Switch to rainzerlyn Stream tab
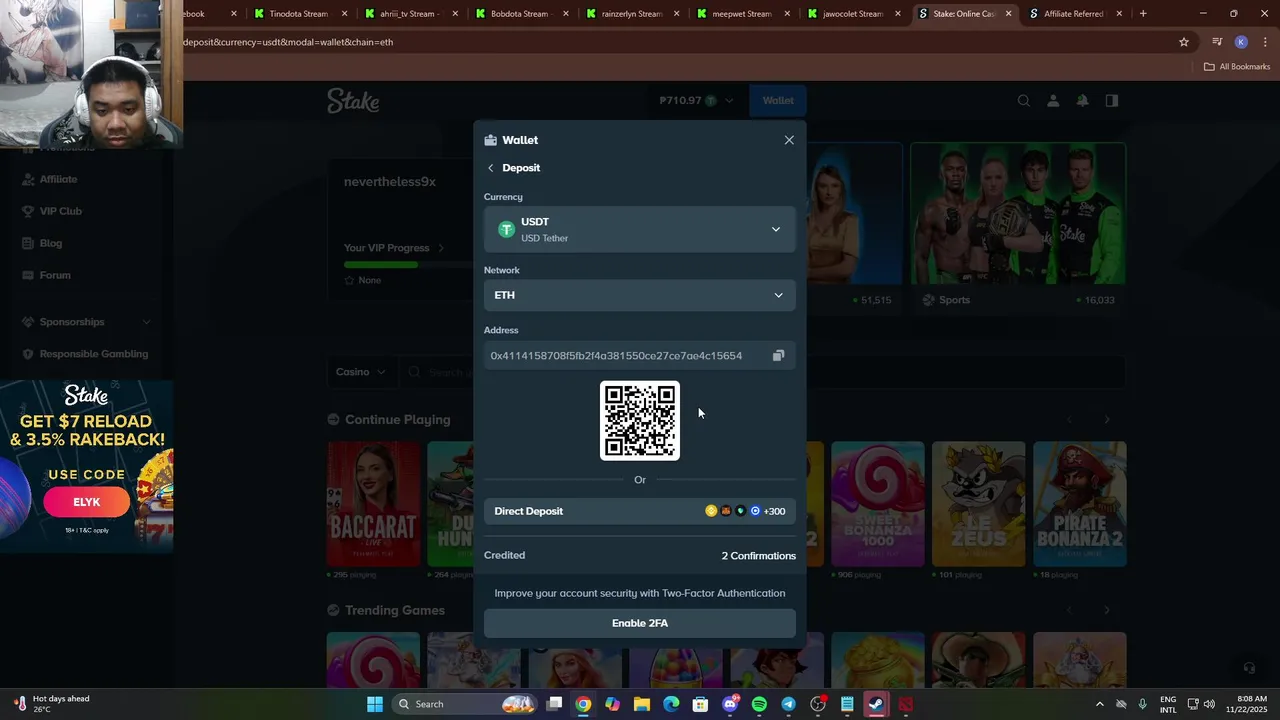The height and width of the screenshot is (720, 1280). tap(630, 14)
